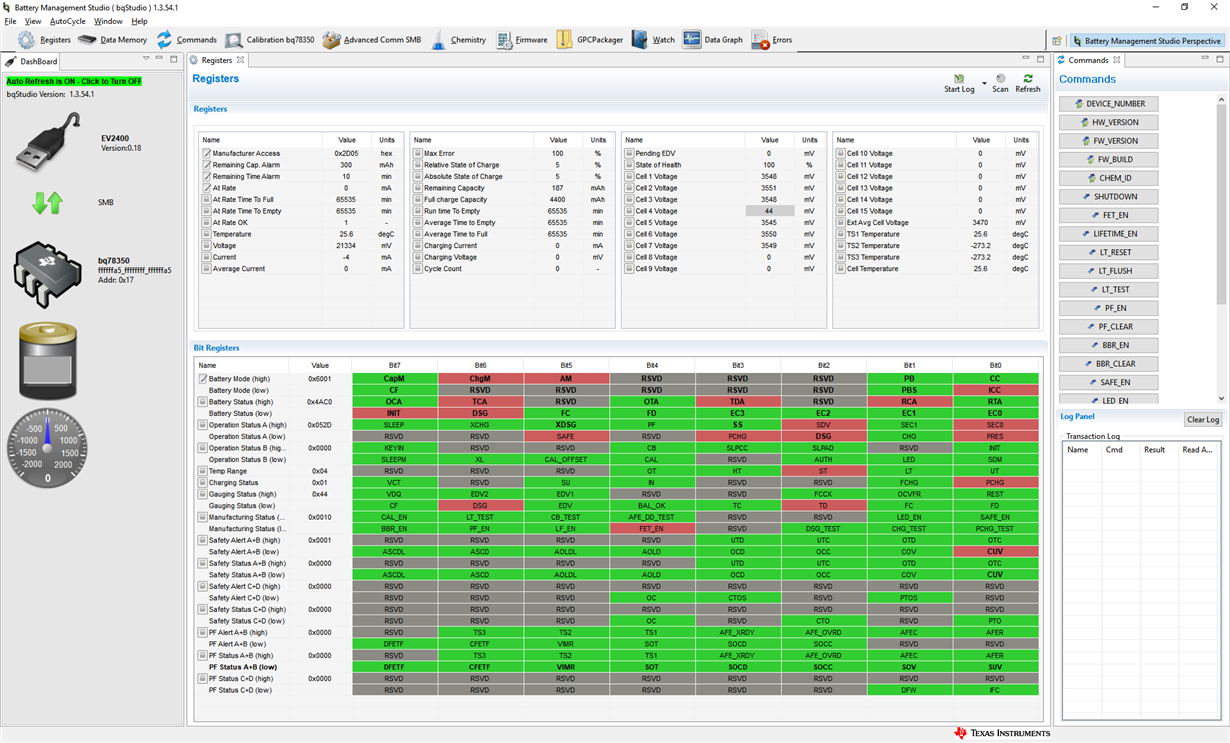
Task: Click the red FET_EN bit cell
Action: coord(651,529)
